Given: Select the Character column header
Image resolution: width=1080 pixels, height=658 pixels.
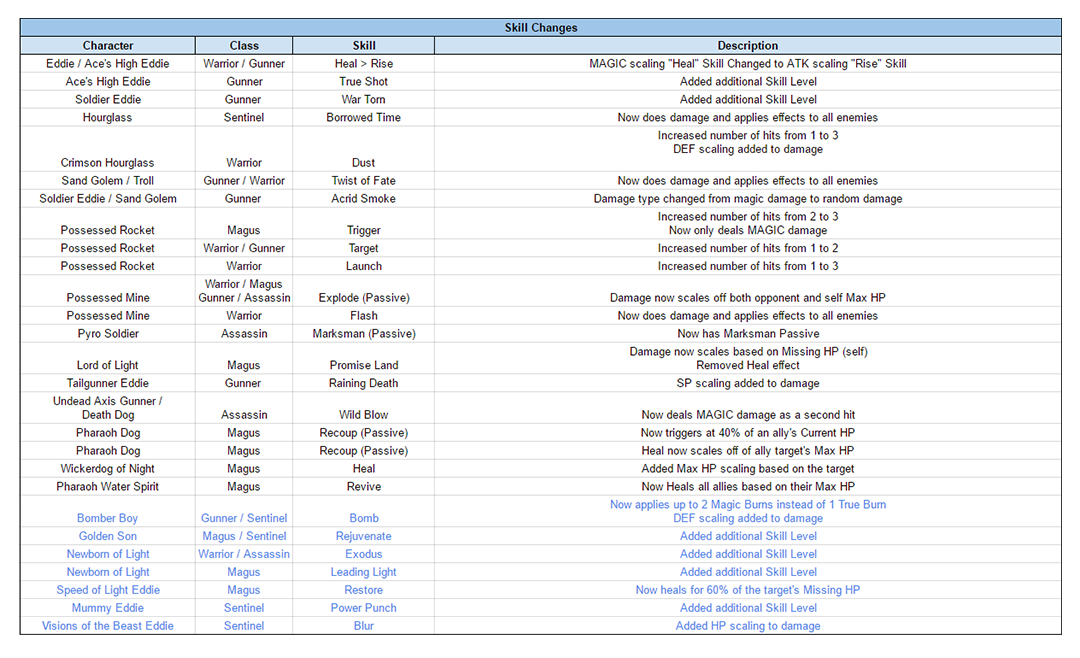Looking at the screenshot, I should (x=108, y=46).
